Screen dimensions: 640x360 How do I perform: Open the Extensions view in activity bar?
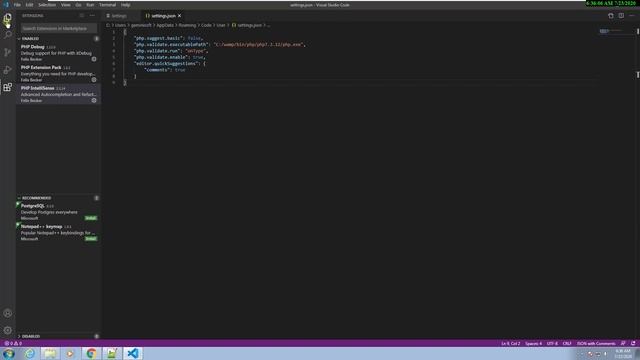tap(7, 87)
